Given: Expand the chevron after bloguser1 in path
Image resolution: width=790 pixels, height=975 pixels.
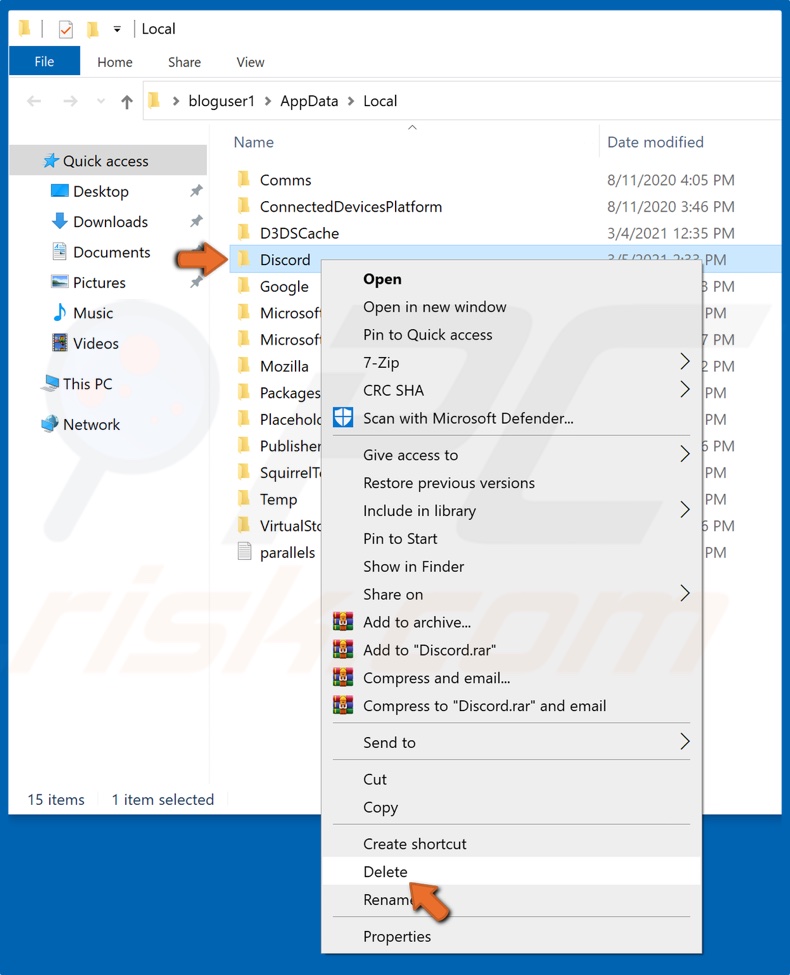Looking at the screenshot, I should [x=267, y=101].
